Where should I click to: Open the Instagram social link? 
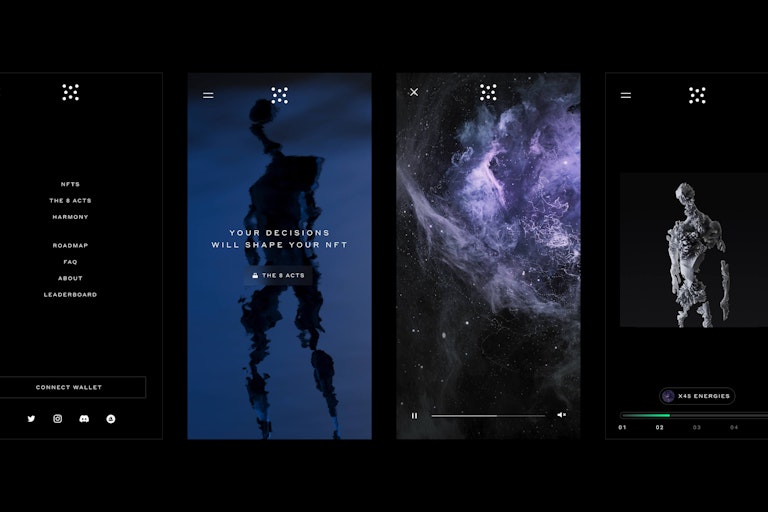click(58, 419)
